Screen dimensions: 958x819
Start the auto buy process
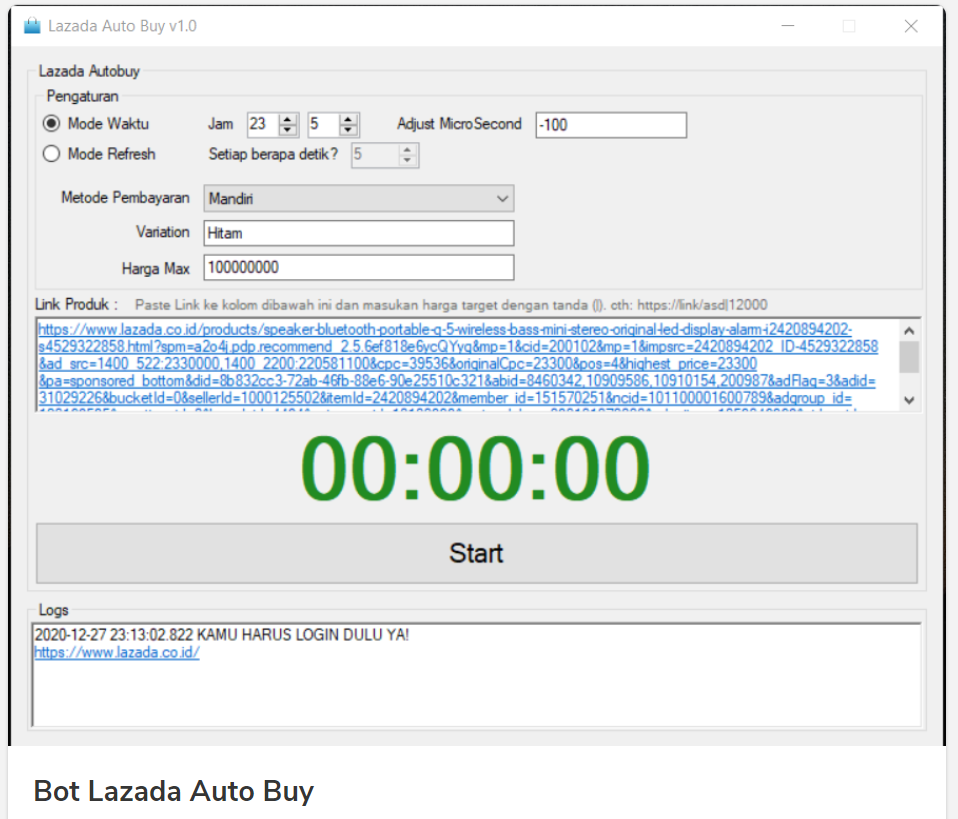[x=477, y=553]
